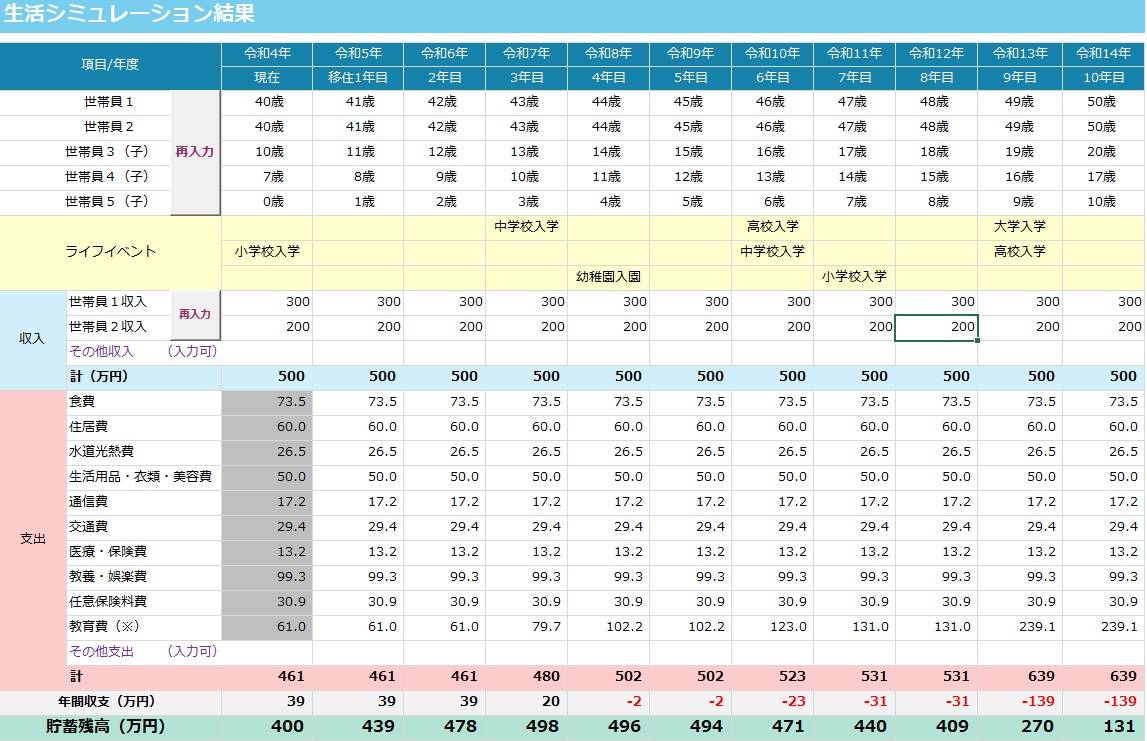Click その他支出 input cell for 令和4年
The width and height of the screenshot is (1147, 741).
click(266, 652)
